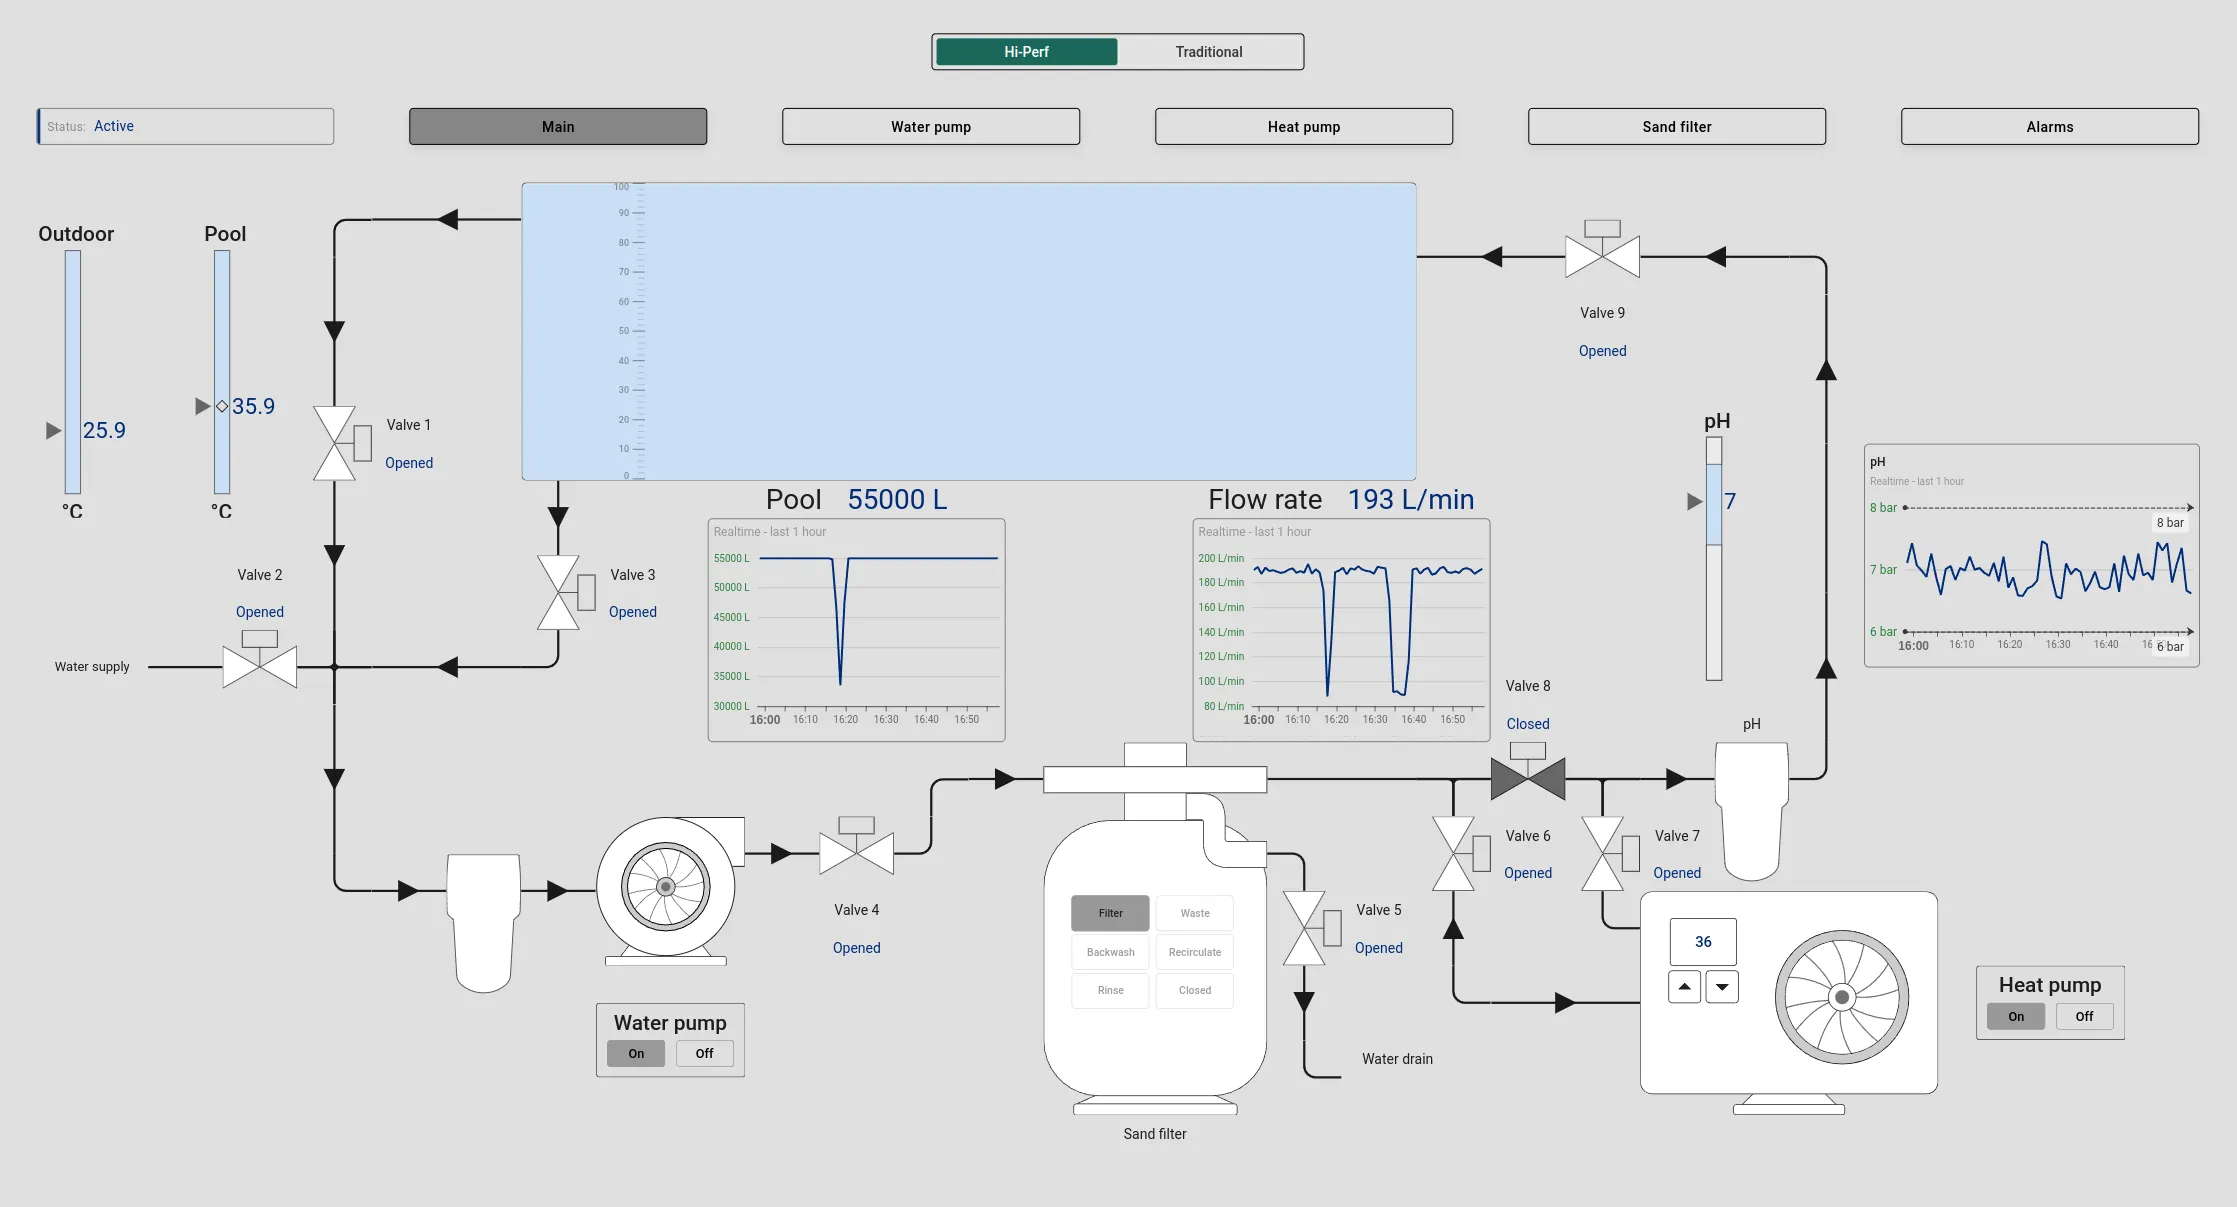Select sand filter Recirculate mode

[x=1194, y=952]
